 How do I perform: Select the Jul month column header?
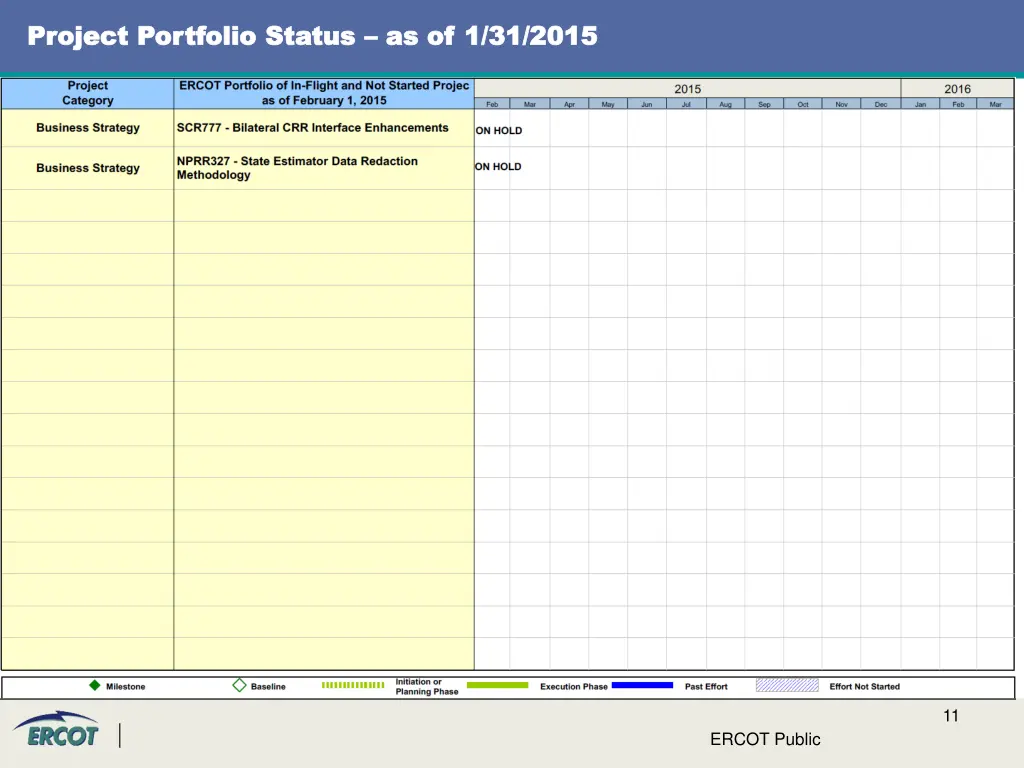point(686,104)
